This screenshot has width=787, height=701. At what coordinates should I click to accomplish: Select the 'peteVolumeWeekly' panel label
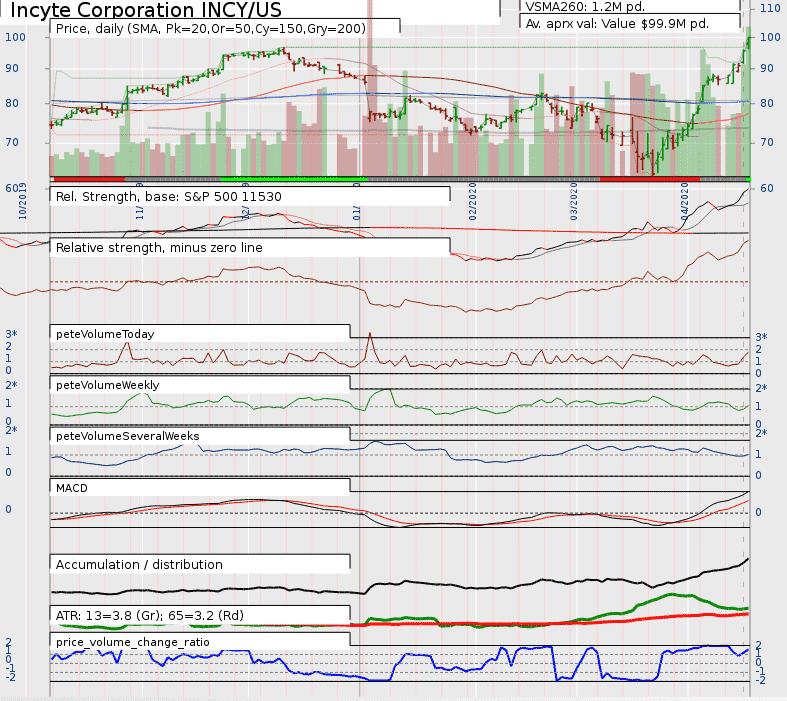(x=107, y=385)
